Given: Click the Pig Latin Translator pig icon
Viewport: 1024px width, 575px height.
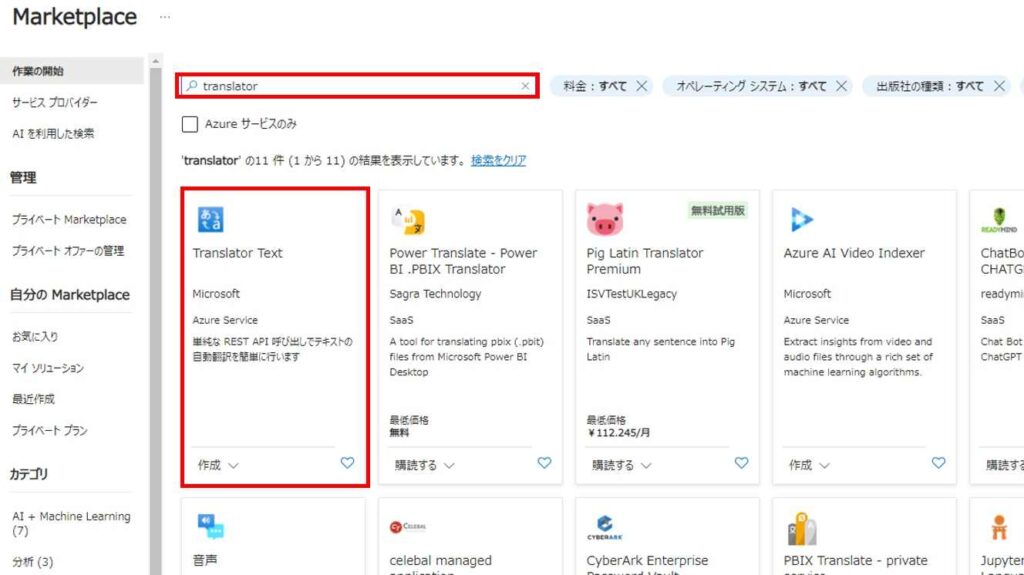Looking at the screenshot, I should tap(604, 218).
